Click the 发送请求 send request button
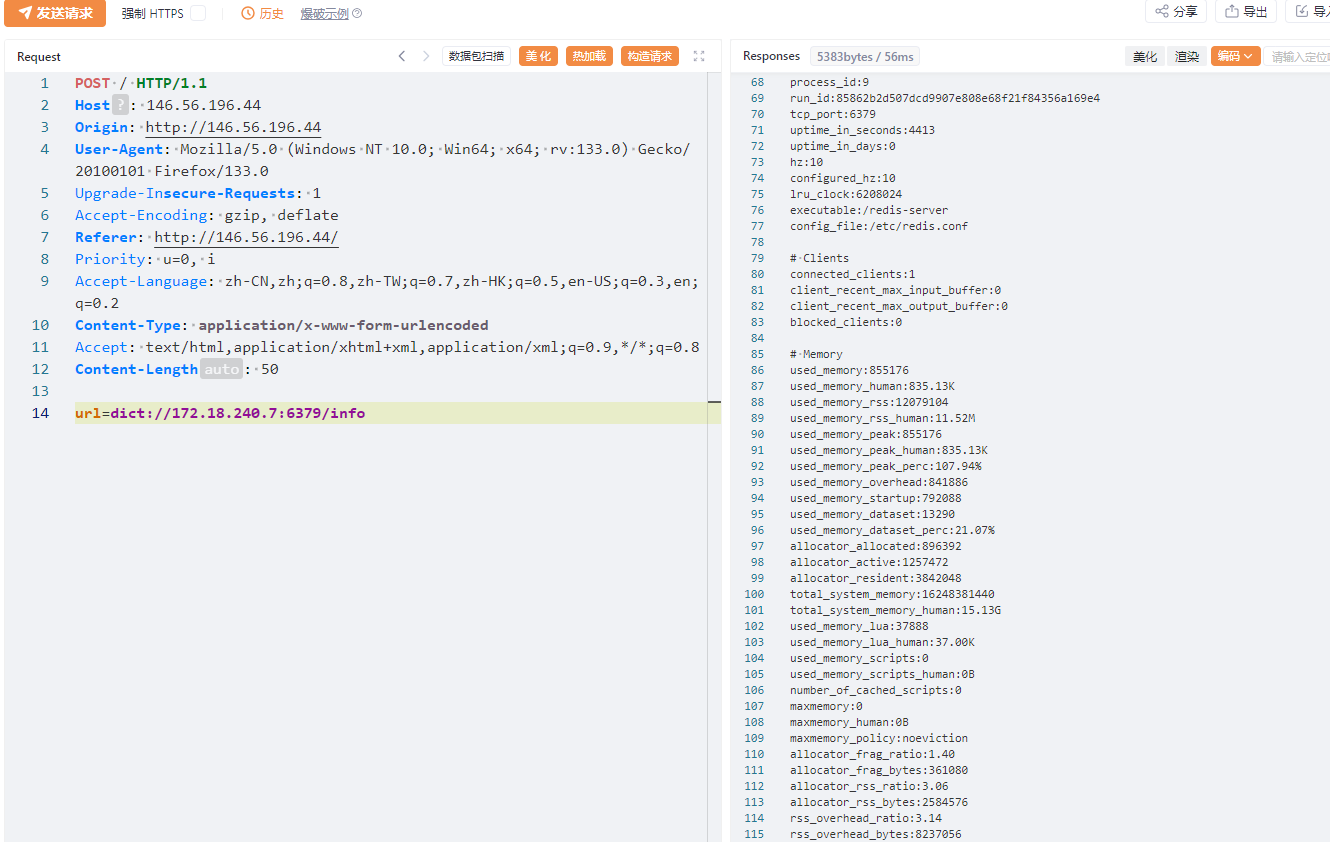Screen dimensions: 1330x842 55,13
